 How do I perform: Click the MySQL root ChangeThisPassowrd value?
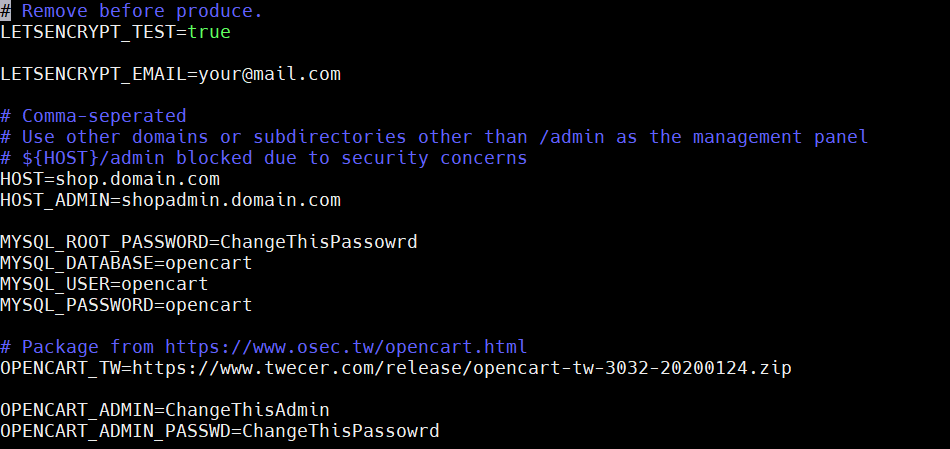(x=318, y=242)
